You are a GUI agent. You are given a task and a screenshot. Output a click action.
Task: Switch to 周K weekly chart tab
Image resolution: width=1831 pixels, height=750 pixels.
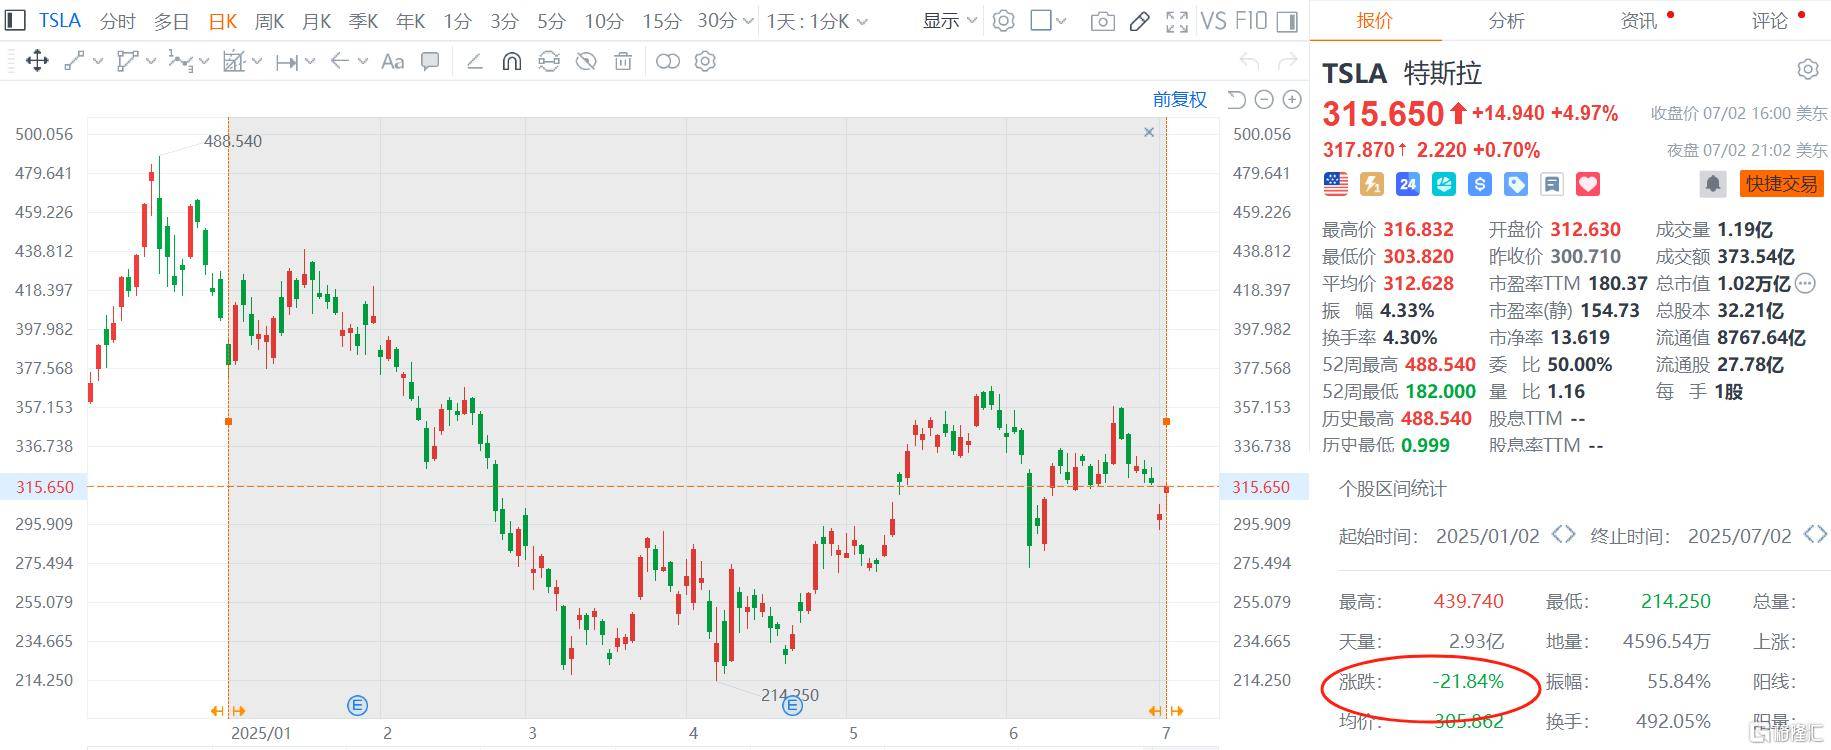point(269,21)
